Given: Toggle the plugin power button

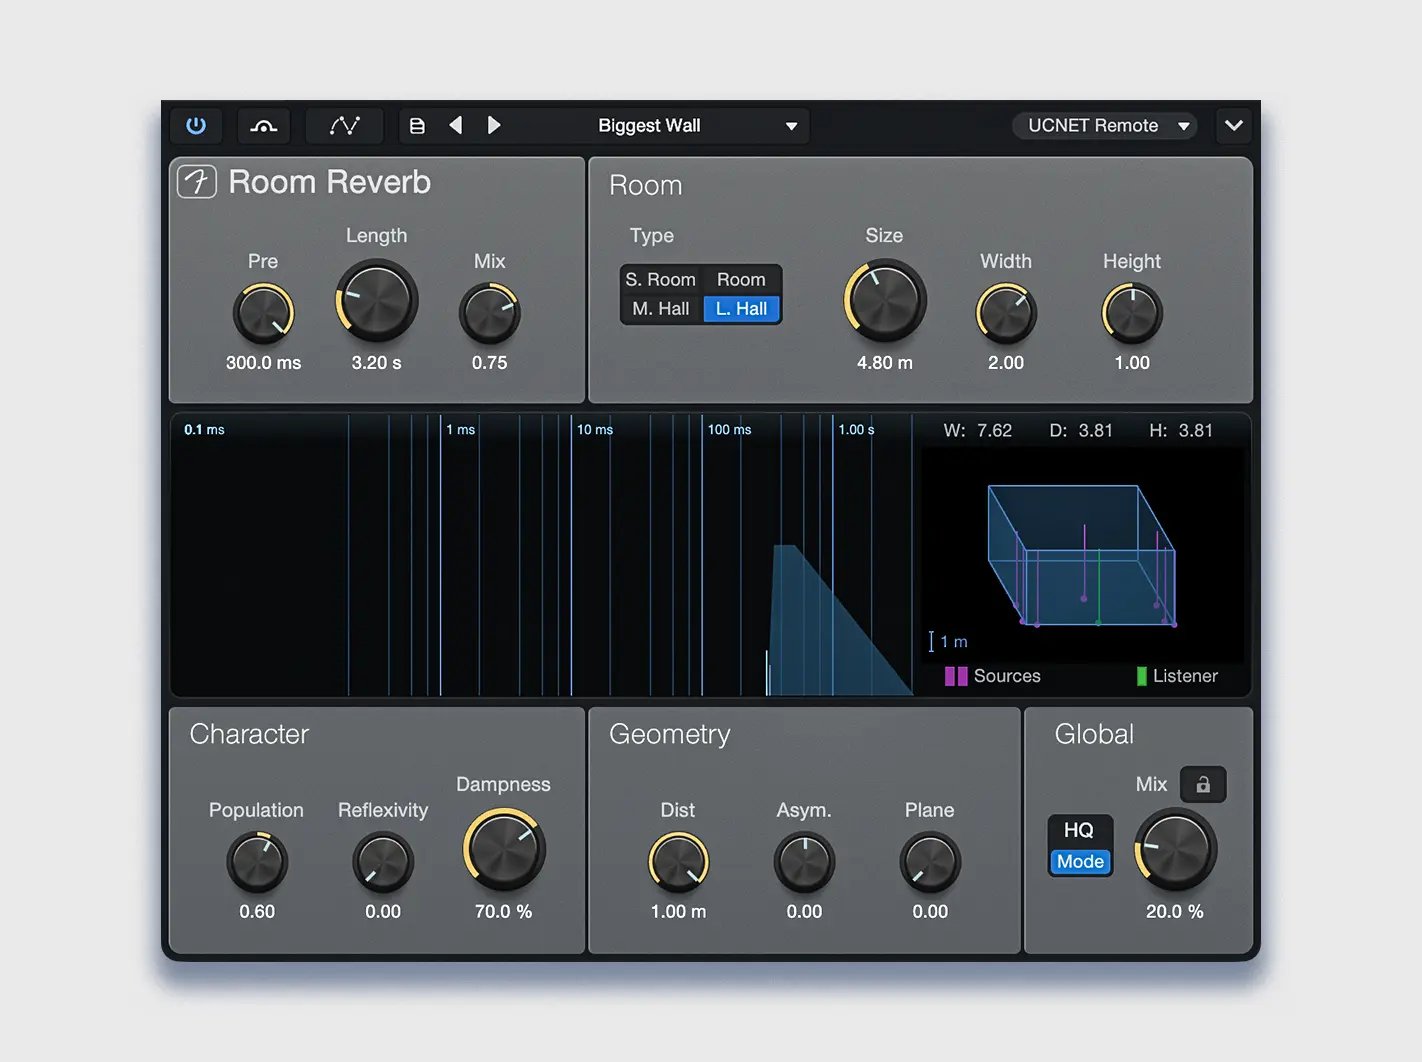Looking at the screenshot, I should (196, 125).
